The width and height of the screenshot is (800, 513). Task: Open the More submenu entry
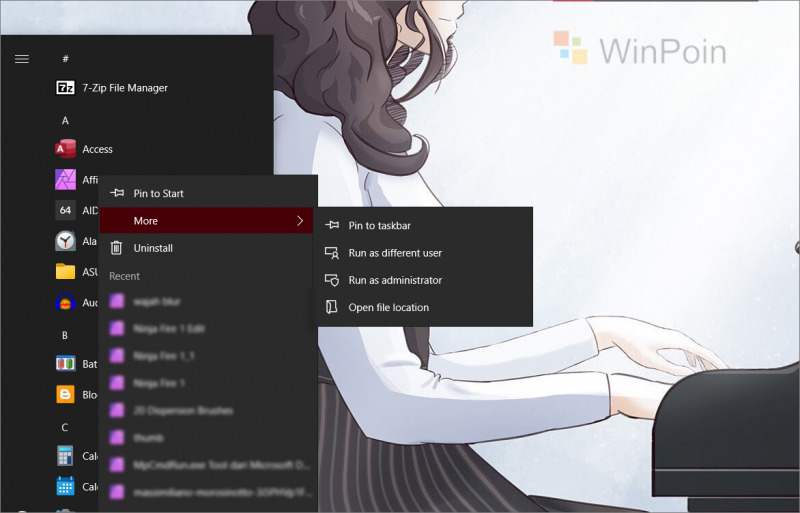point(206,221)
